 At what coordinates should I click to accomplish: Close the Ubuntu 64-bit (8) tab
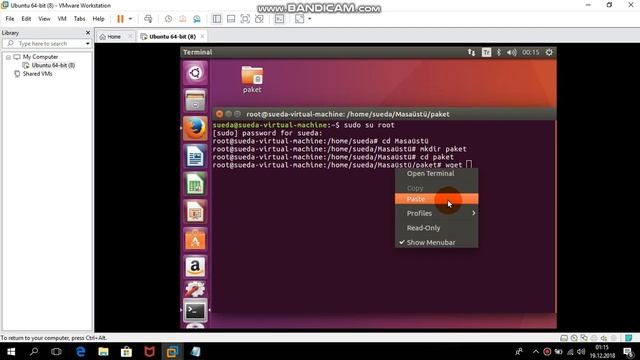pos(202,37)
